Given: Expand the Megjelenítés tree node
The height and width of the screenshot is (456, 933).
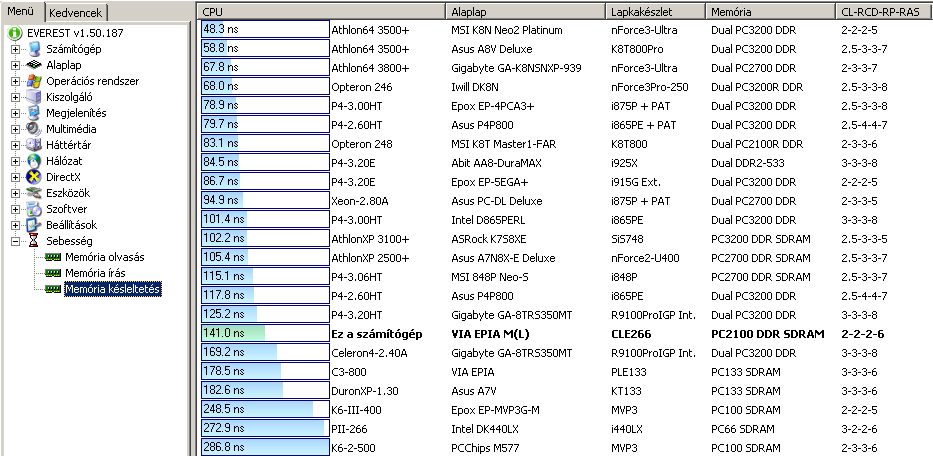Looking at the screenshot, I should click(15, 113).
